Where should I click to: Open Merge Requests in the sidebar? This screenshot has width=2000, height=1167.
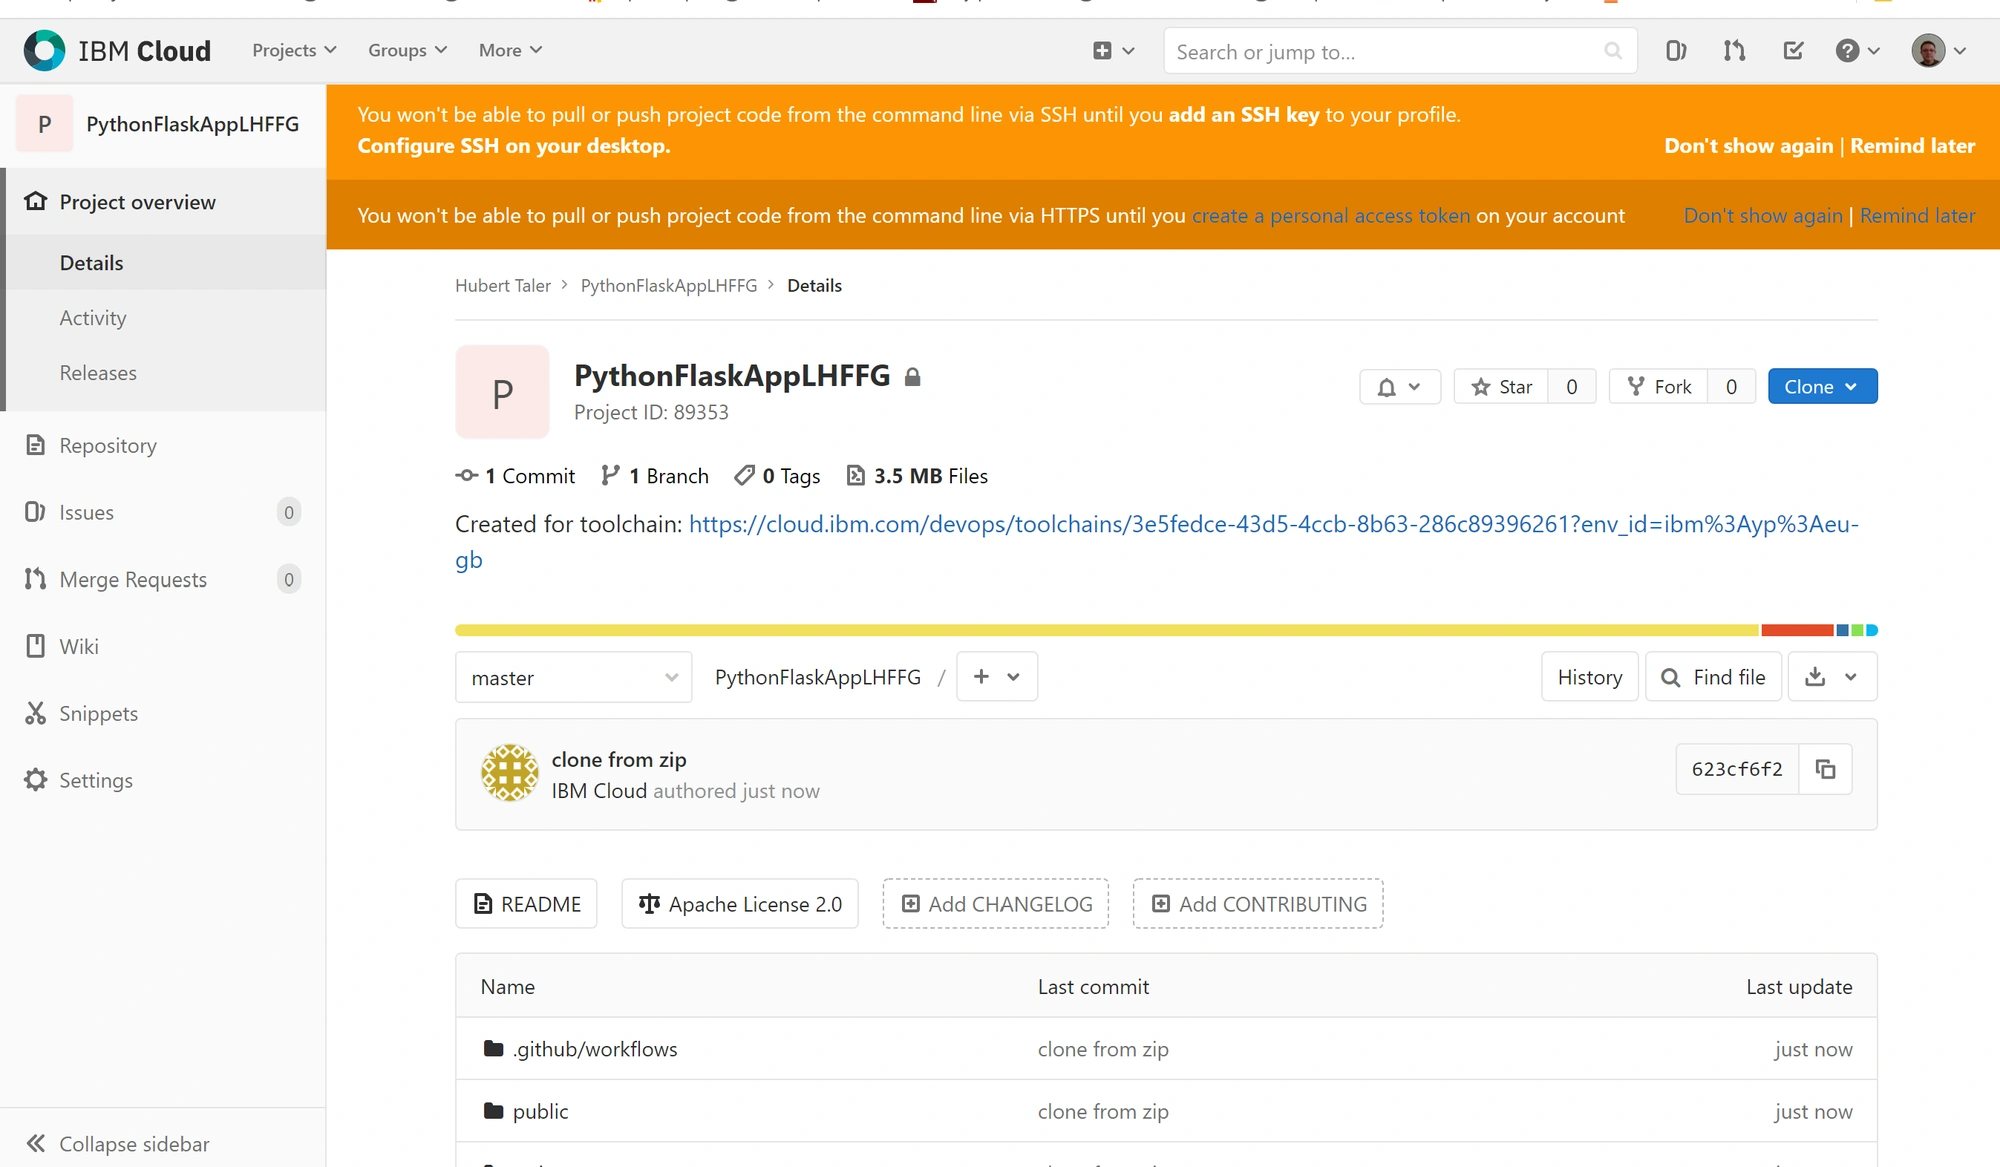point(133,580)
